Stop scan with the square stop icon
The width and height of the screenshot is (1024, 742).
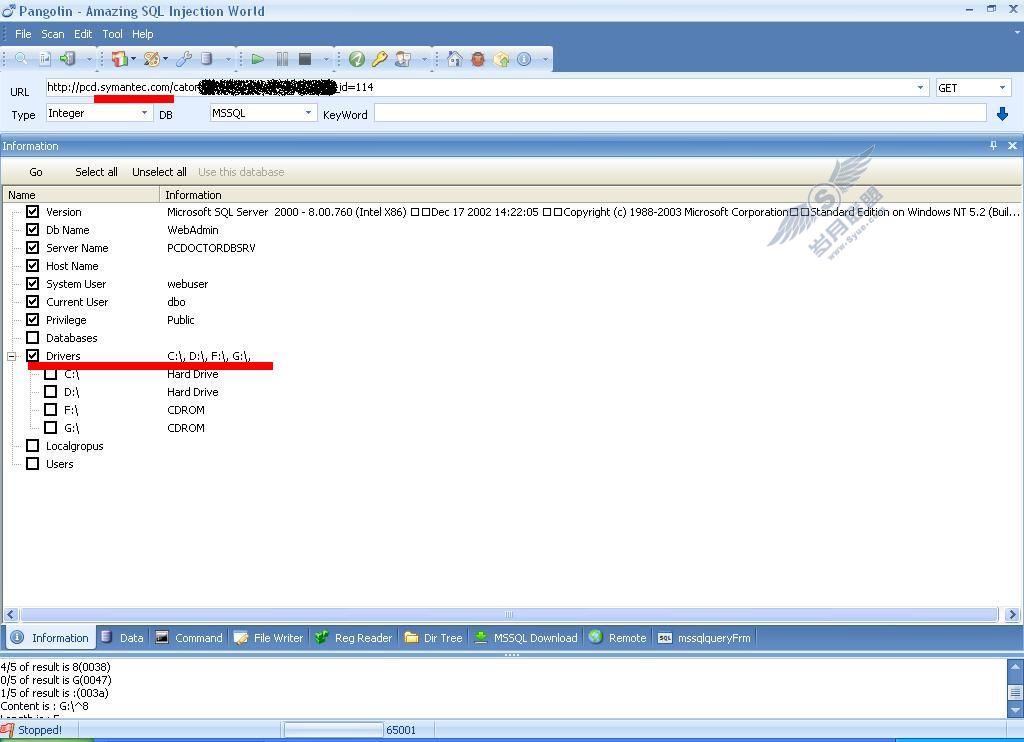[305, 59]
